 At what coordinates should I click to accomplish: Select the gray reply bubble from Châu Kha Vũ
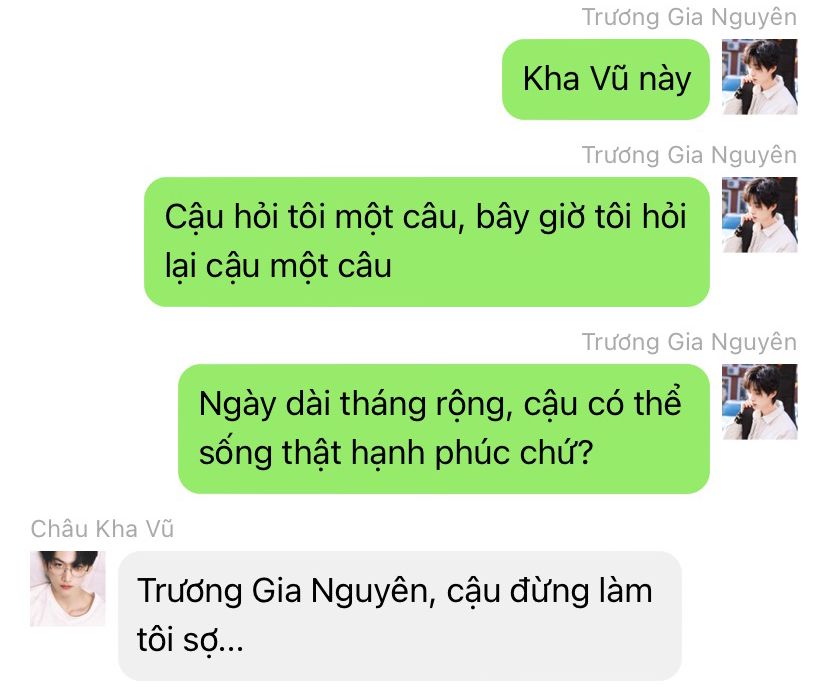(x=400, y=616)
